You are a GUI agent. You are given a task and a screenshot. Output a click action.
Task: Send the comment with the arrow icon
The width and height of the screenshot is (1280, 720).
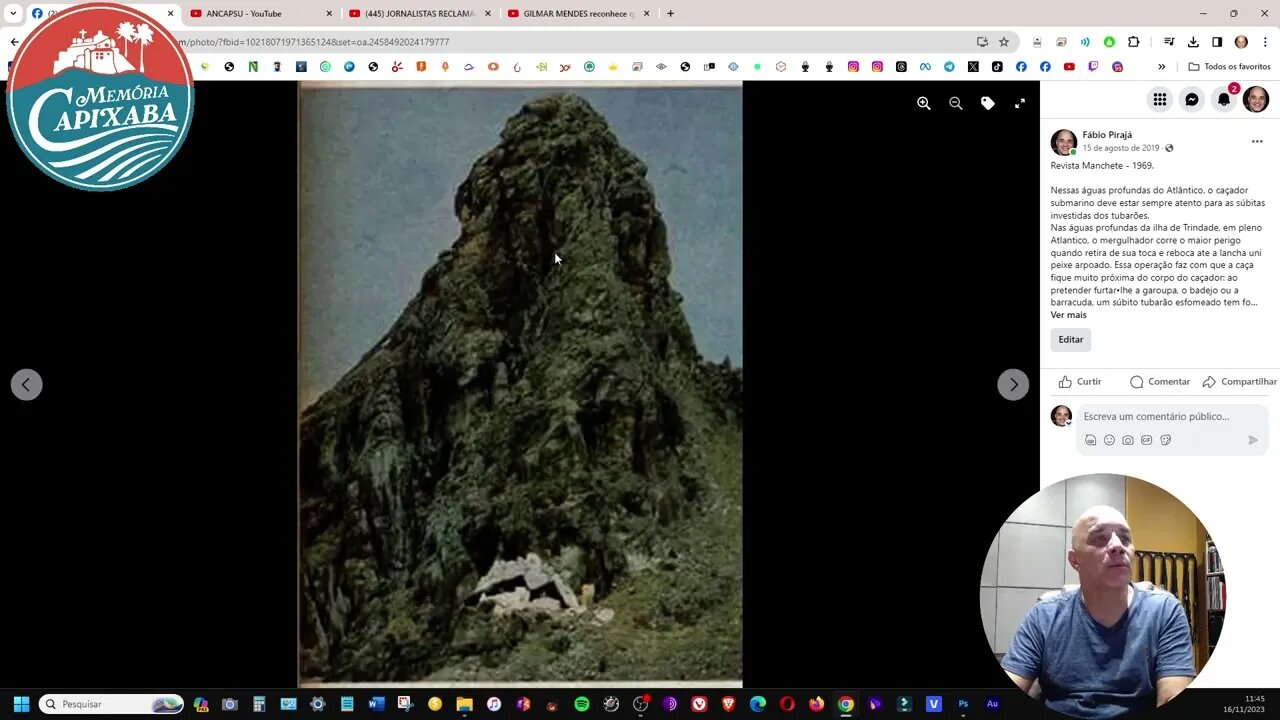point(1253,440)
